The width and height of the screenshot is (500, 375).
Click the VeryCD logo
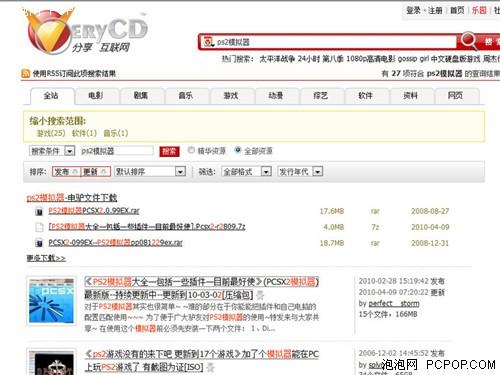click(86, 33)
